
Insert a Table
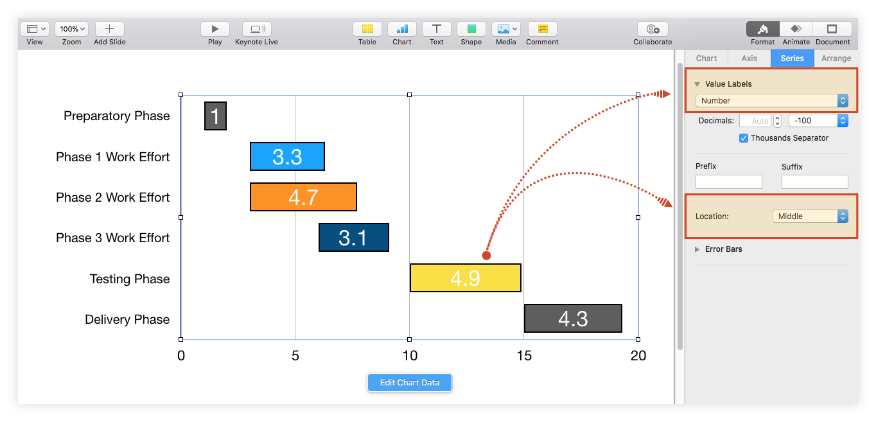[x=367, y=29]
